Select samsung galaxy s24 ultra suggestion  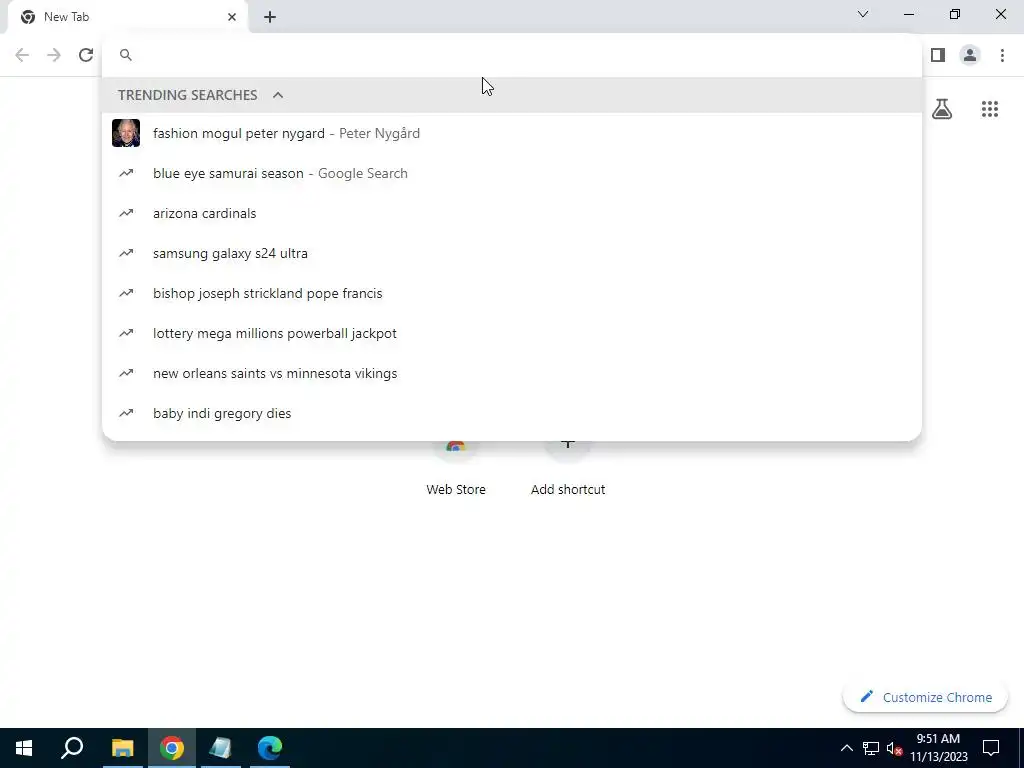coord(512,253)
